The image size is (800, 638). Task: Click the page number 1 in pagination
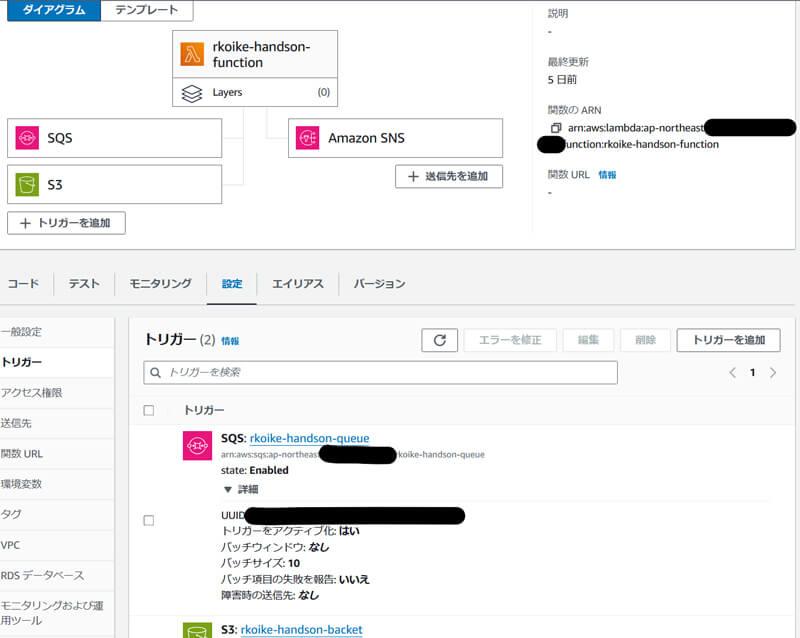click(x=753, y=373)
